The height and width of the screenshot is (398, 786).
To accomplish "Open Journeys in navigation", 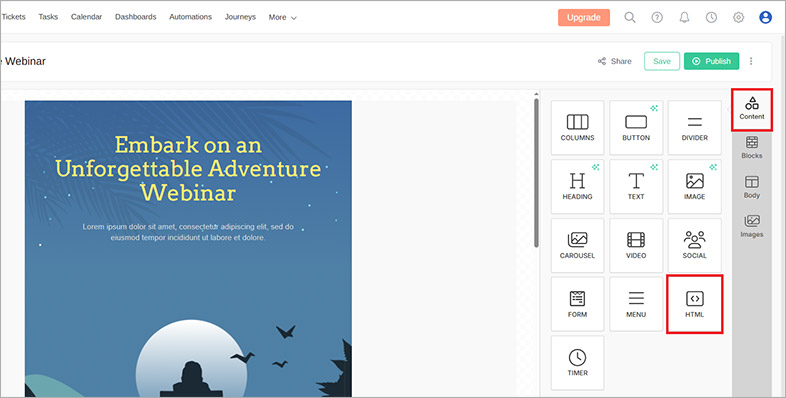I will (240, 17).
